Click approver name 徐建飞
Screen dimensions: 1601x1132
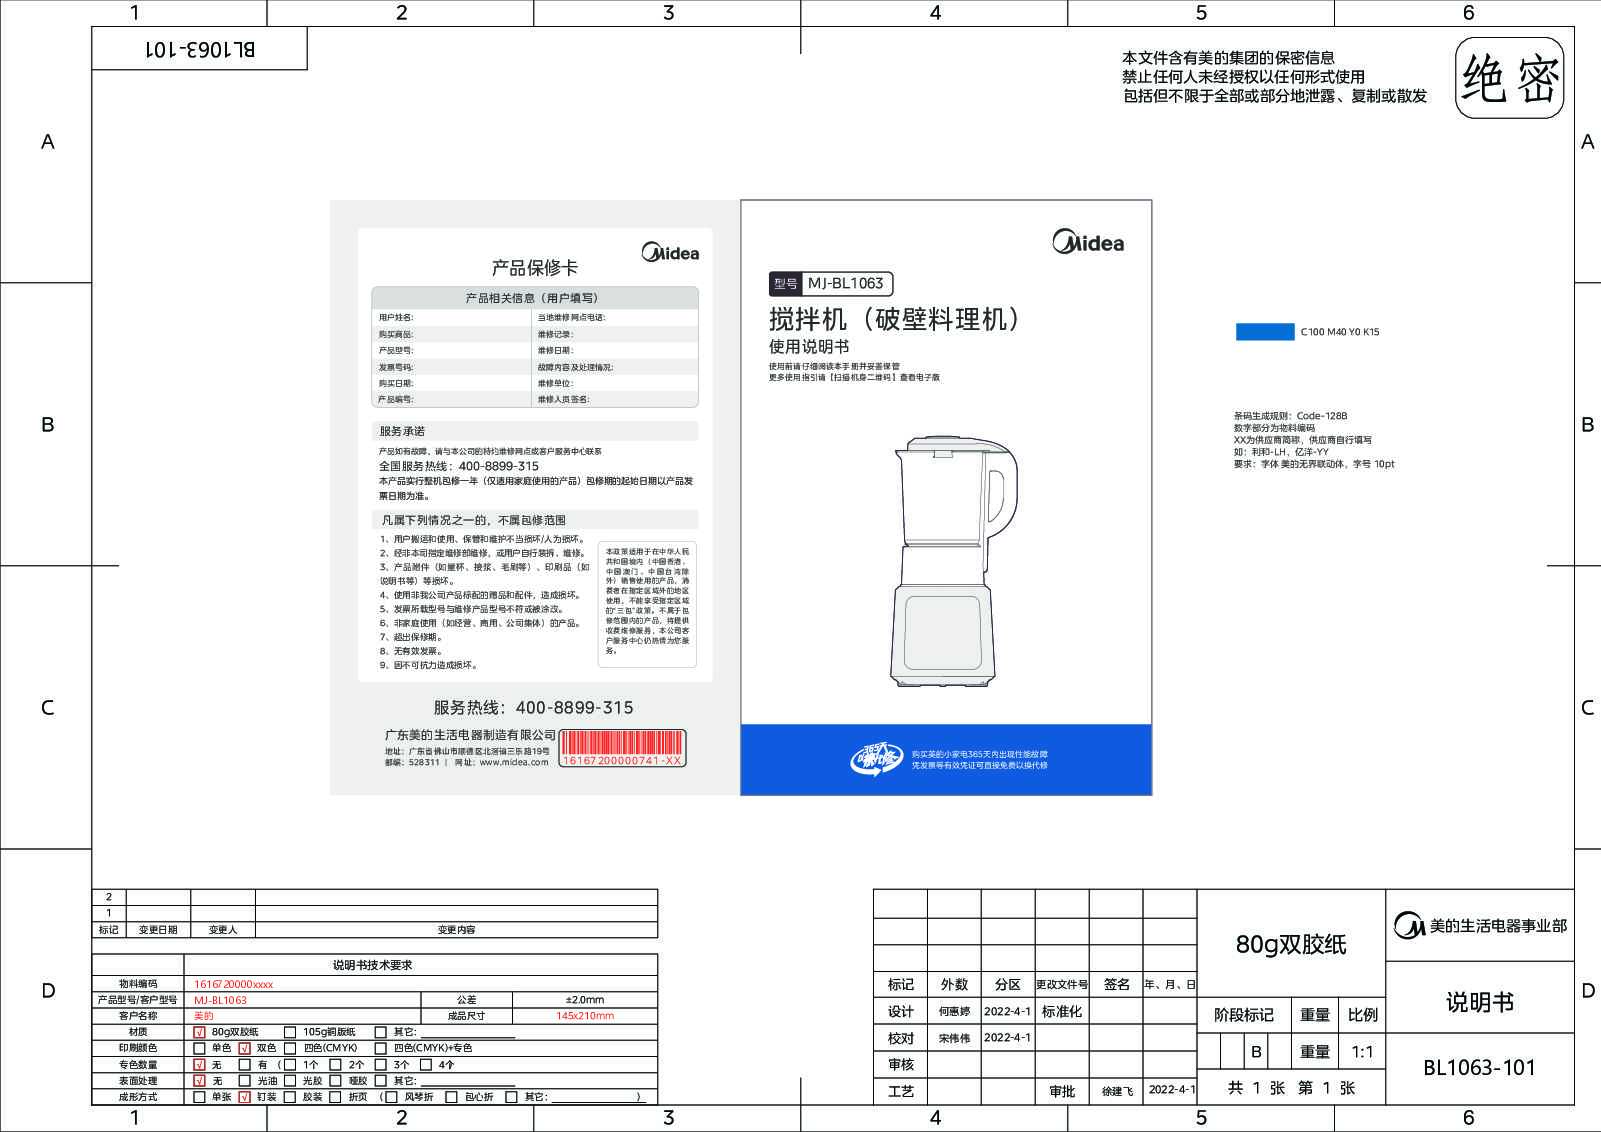[1116, 1092]
